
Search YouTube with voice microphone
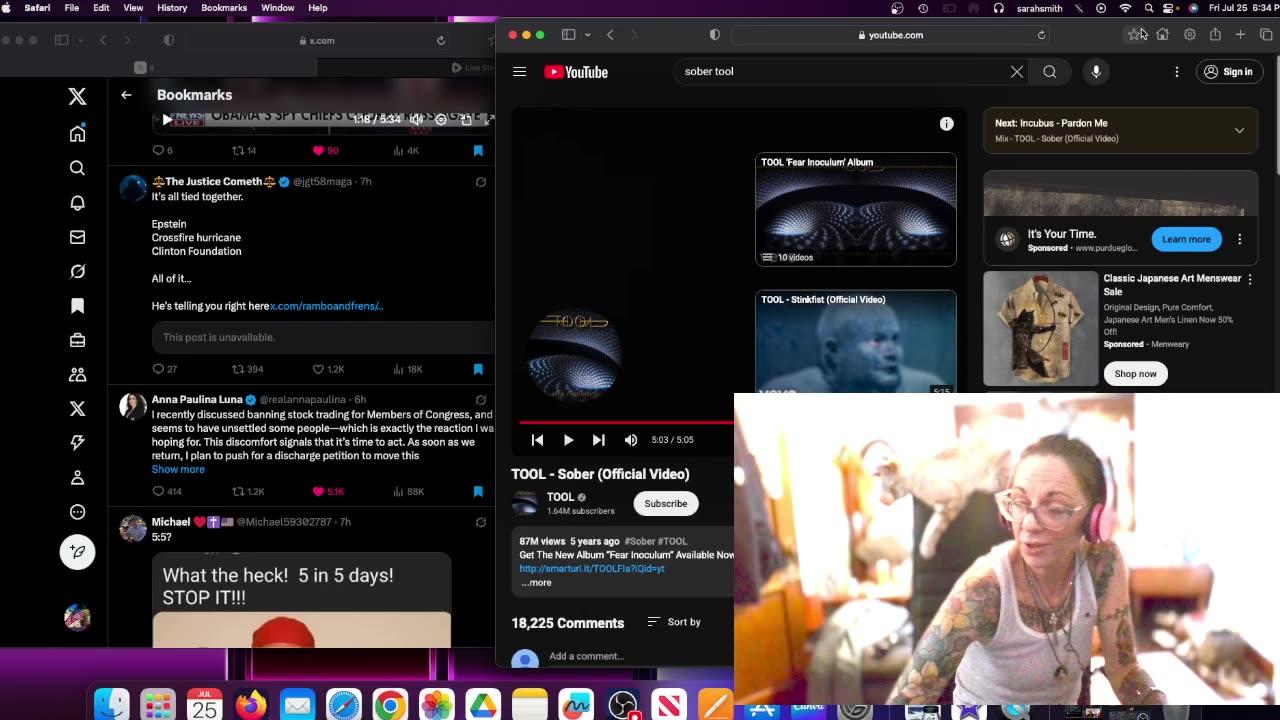1096,72
